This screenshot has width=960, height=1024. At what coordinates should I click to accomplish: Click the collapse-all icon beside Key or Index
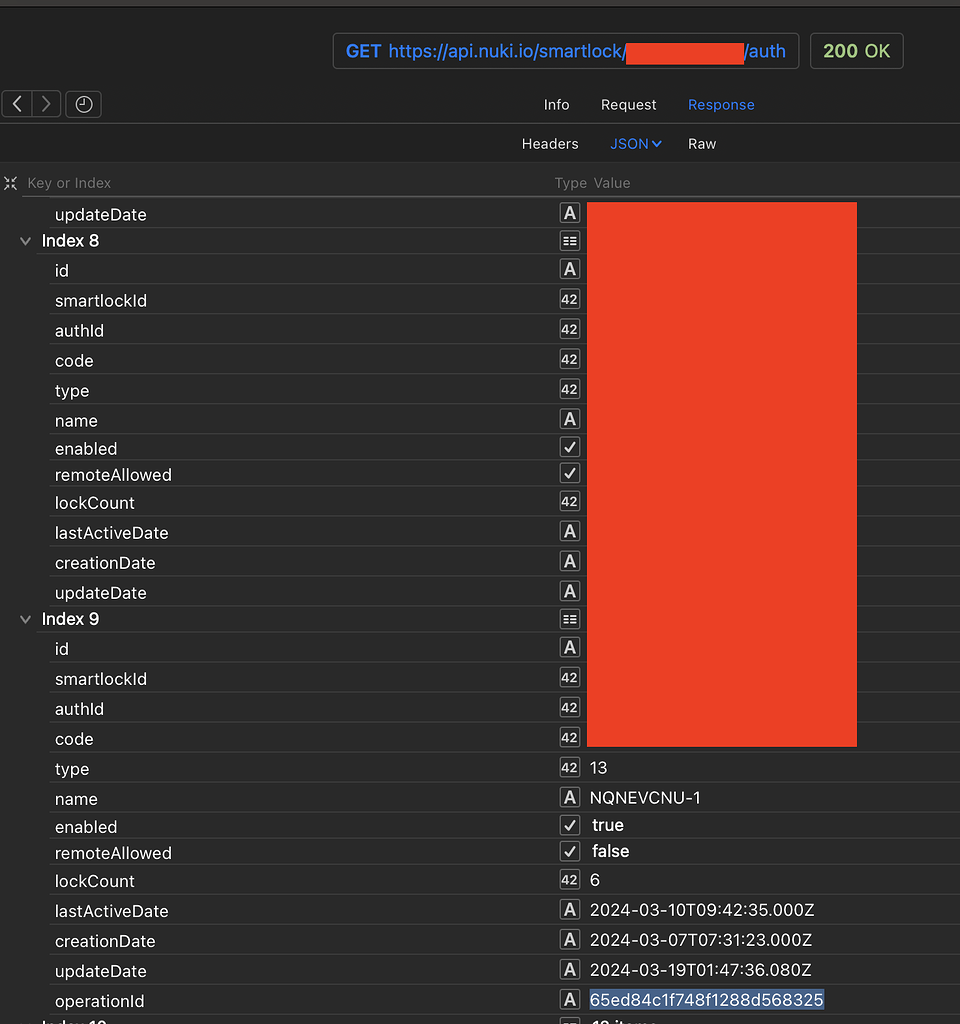[10, 183]
